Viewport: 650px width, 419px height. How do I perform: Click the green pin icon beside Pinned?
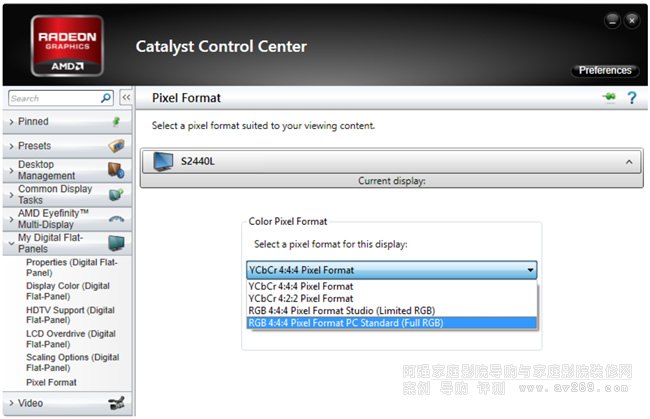[x=116, y=121]
